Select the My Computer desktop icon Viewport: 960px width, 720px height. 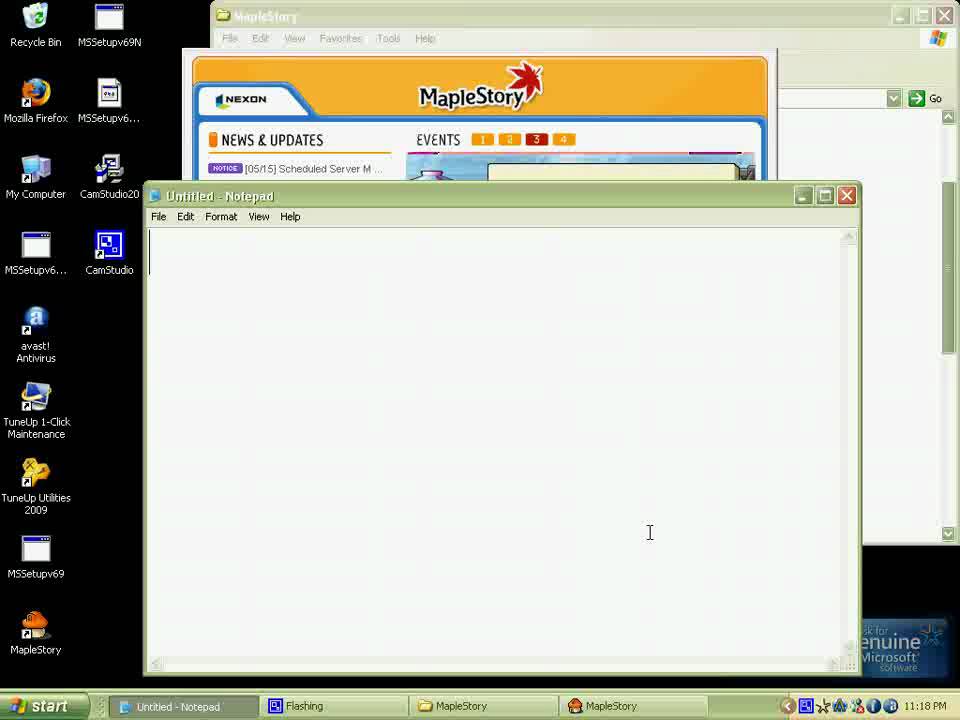pyautogui.click(x=36, y=176)
